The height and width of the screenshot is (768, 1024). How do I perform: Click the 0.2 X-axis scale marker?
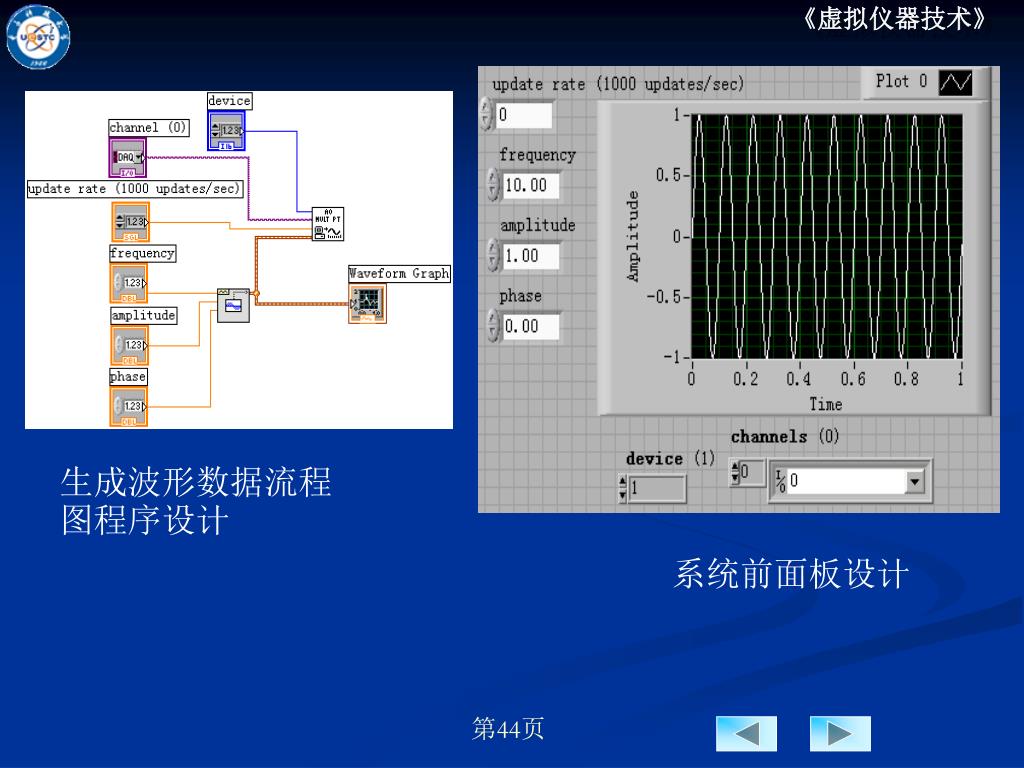pos(746,379)
